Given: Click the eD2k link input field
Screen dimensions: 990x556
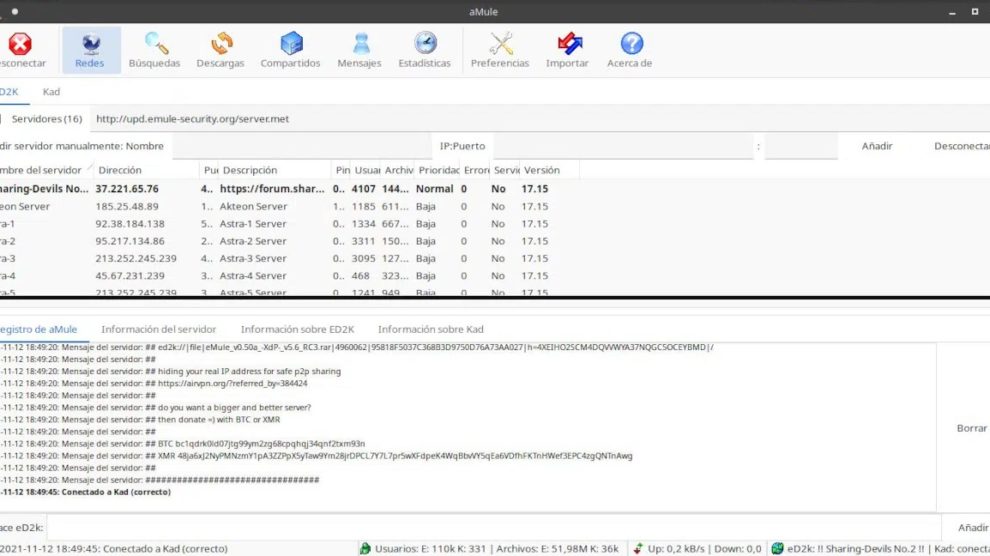Looking at the screenshot, I should tap(494, 527).
